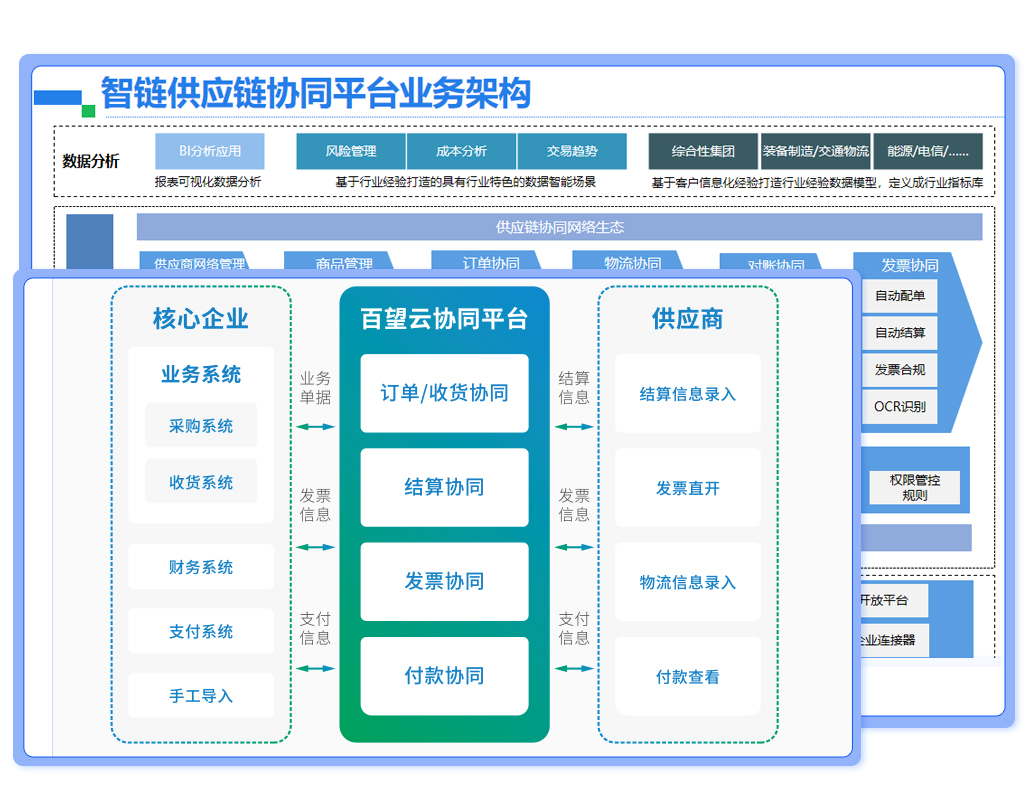This screenshot has height=792, width=1033.
Task: Select the 供应商 heading
Action: click(688, 319)
